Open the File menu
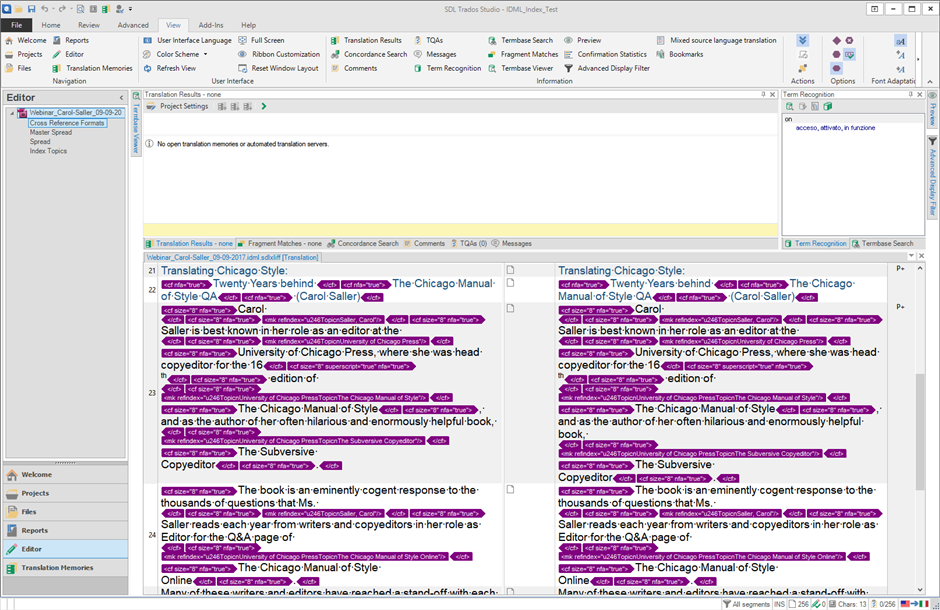This screenshot has width=940, height=610. click(x=17, y=25)
